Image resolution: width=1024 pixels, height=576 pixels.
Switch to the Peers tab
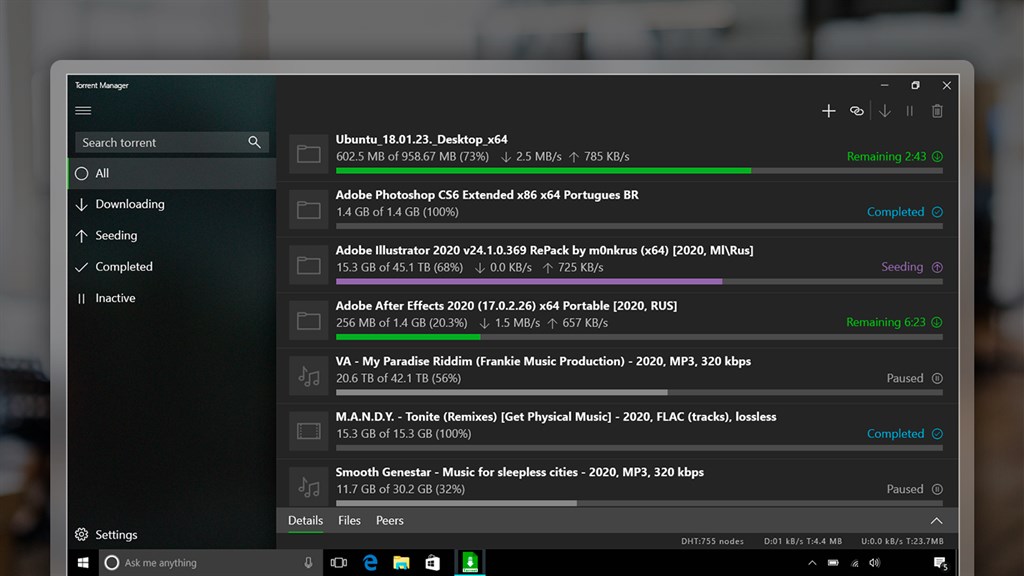click(390, 520)
